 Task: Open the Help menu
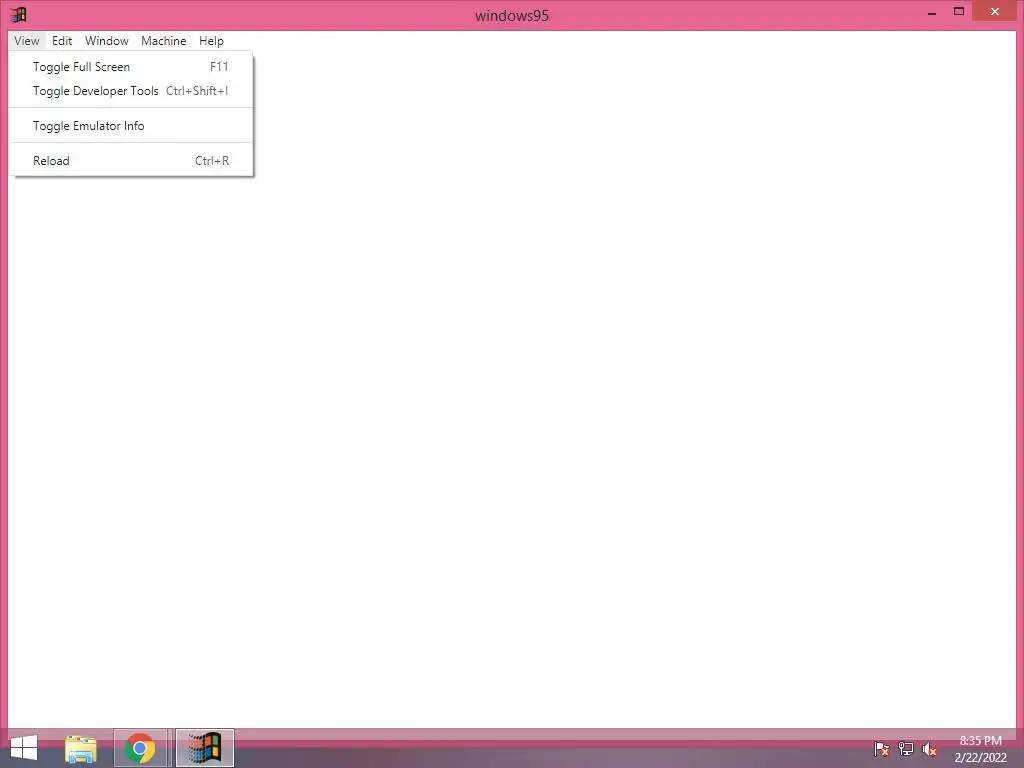pos(211,40)
